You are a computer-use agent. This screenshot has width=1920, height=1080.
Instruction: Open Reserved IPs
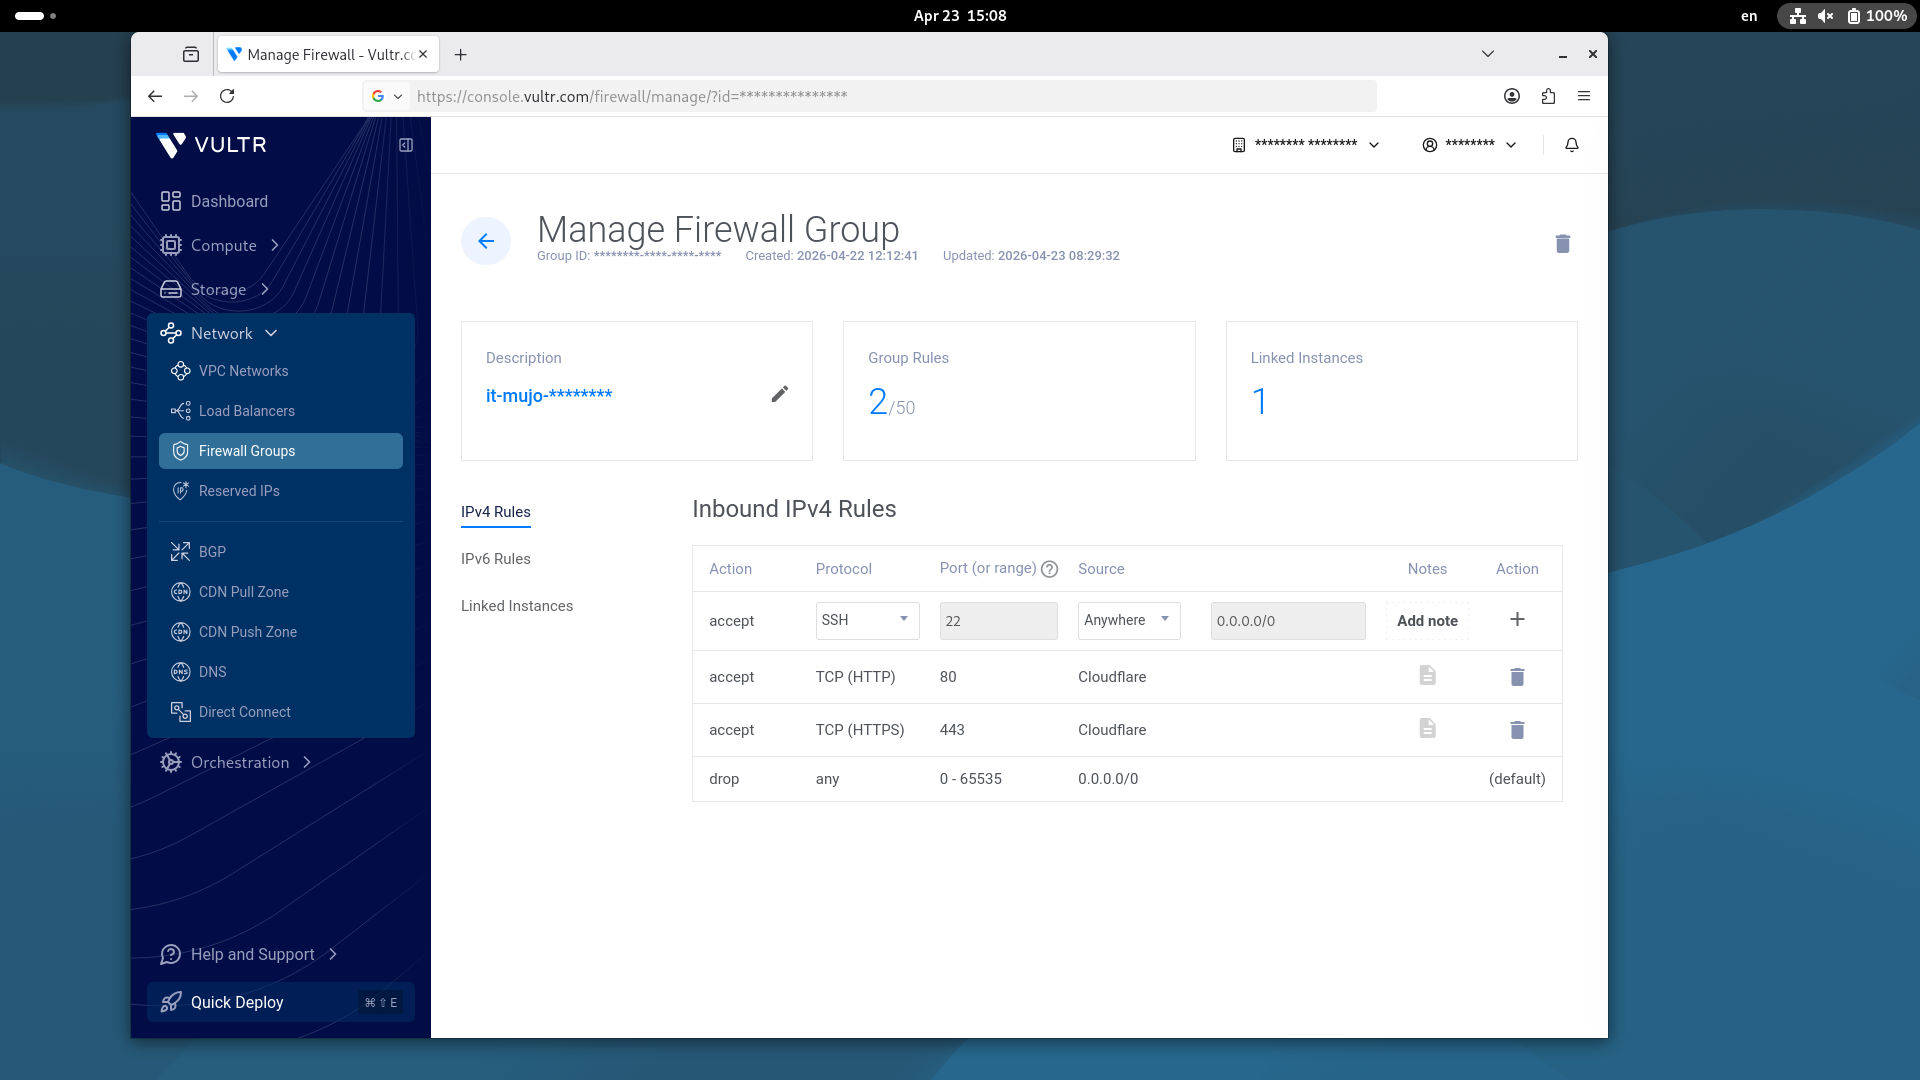225,491
